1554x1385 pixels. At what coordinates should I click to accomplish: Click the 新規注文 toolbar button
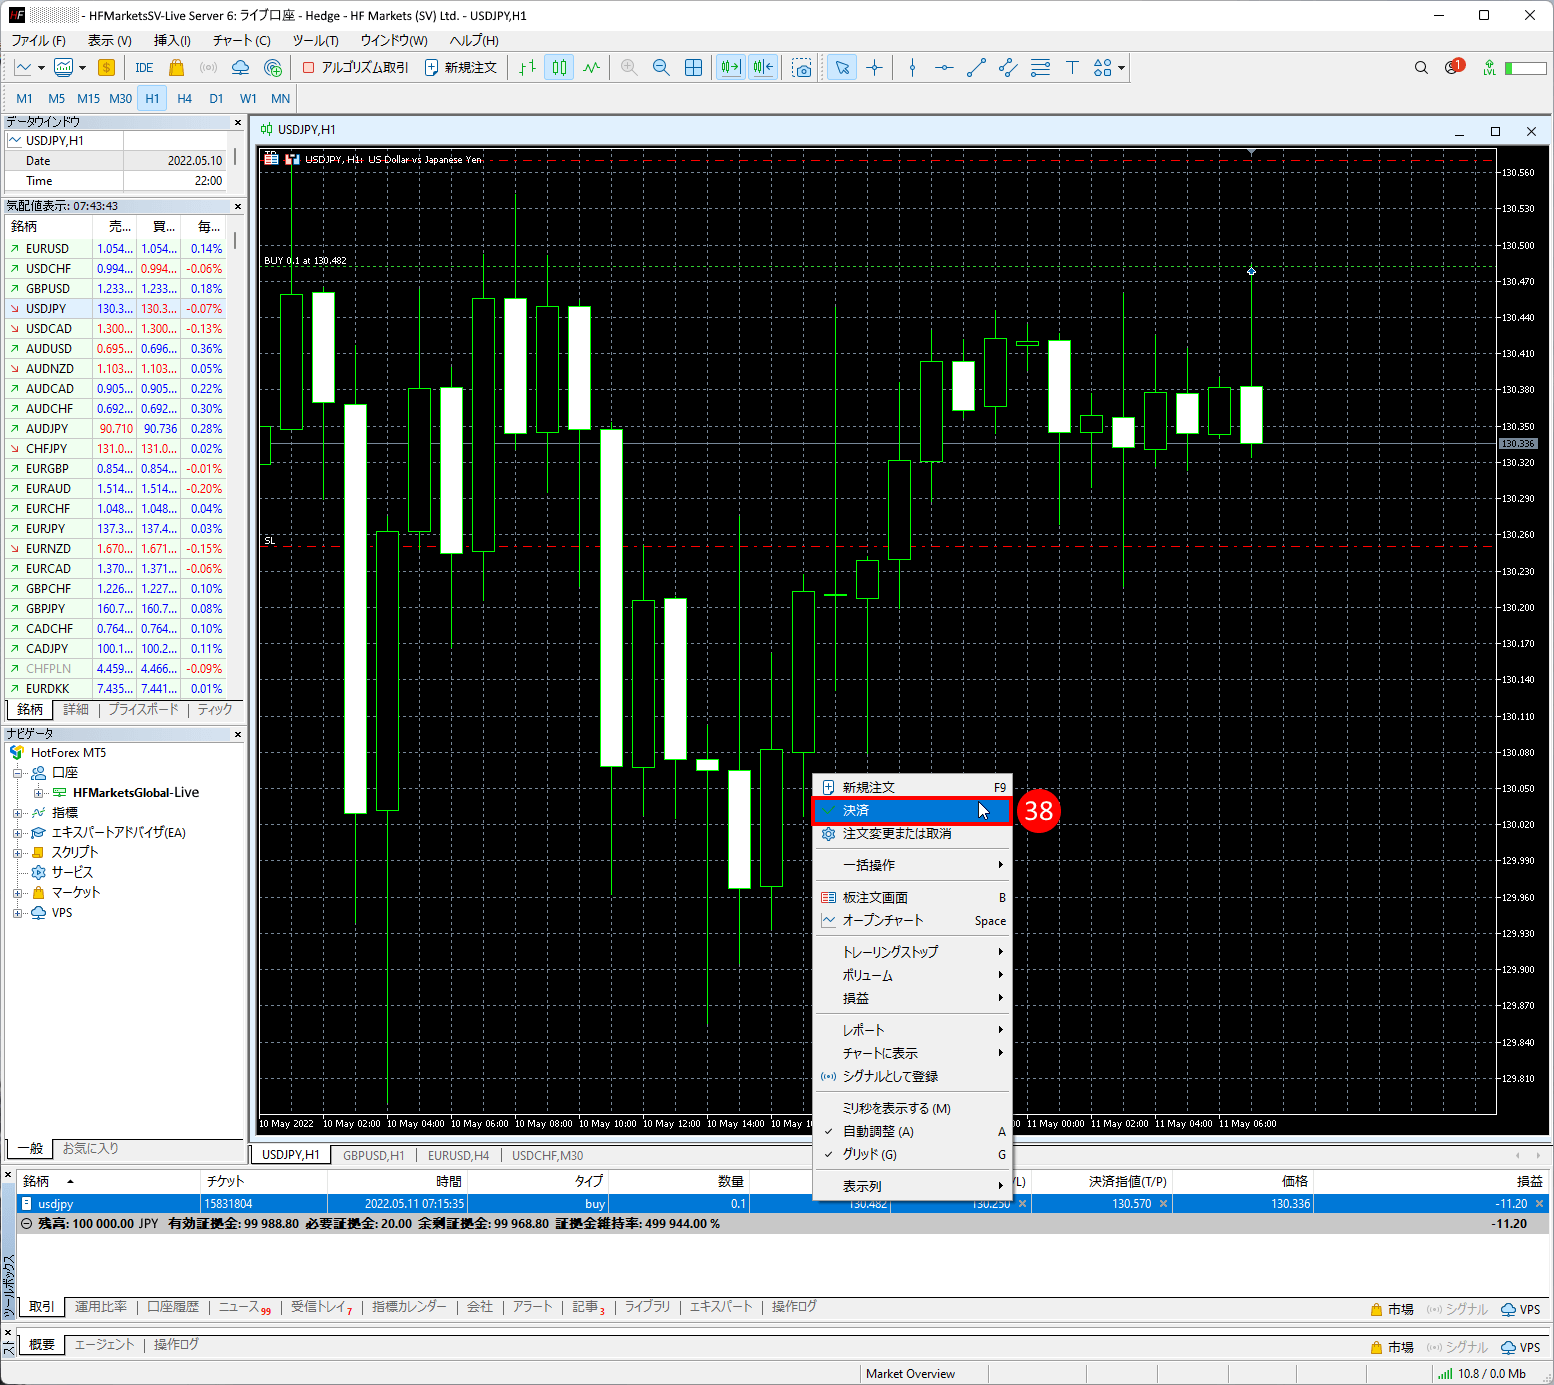(461, 67)
